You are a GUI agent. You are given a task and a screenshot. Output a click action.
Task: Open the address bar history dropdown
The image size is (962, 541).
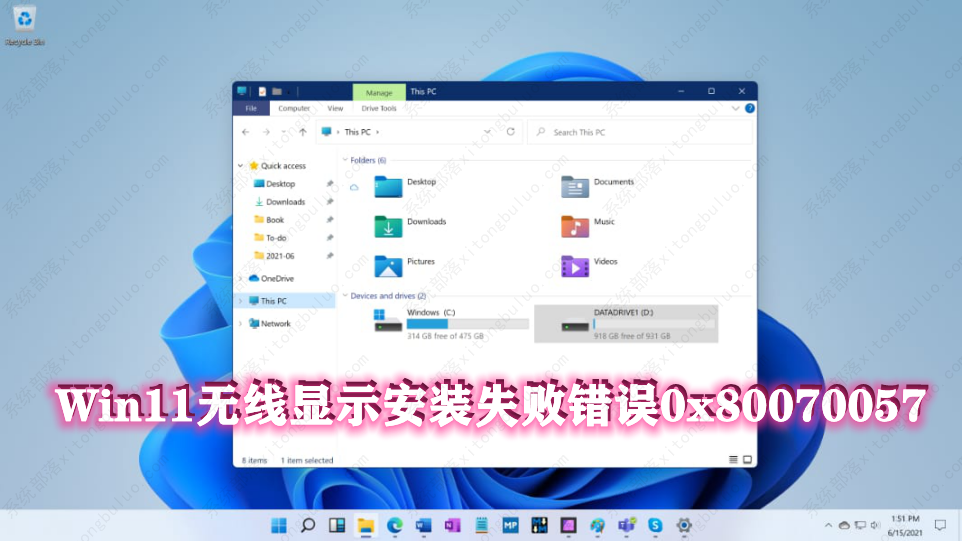(487, 132)
